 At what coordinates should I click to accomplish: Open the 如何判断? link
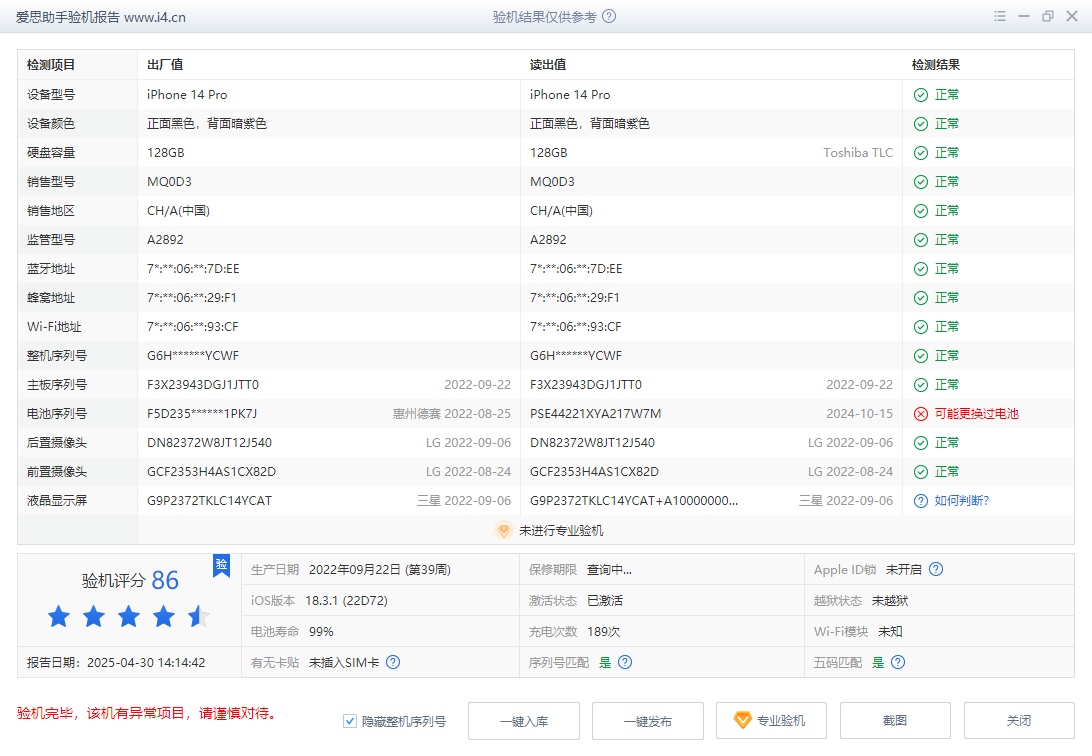click(962, 501)
